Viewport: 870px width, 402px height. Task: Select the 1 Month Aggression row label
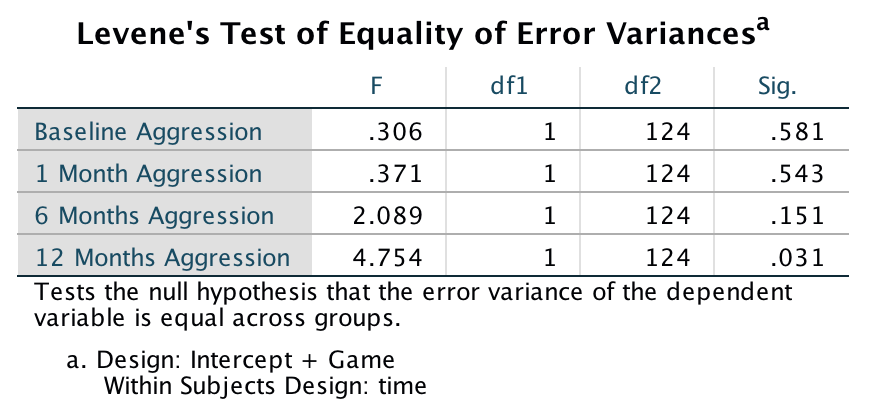click(148, 173)
